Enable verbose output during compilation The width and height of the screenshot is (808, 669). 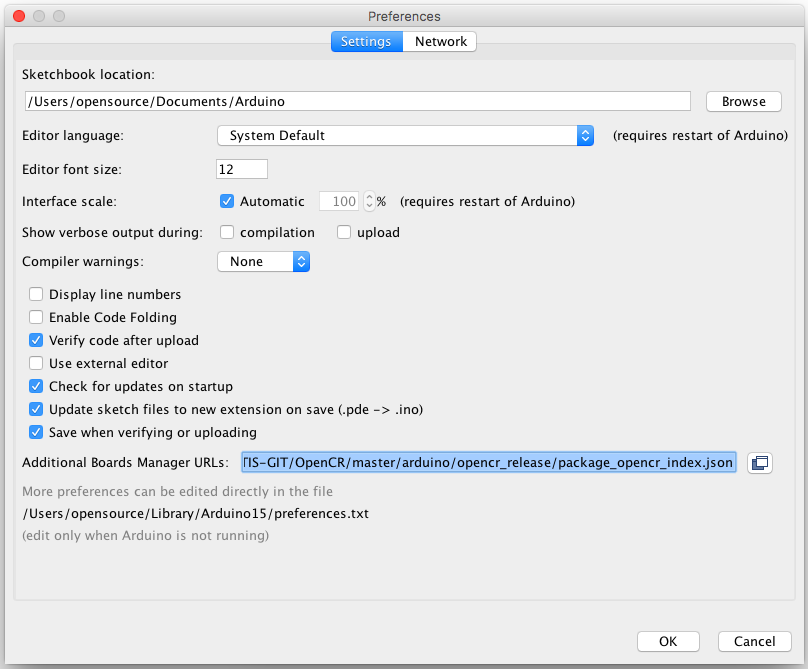[x=227, y=232]
